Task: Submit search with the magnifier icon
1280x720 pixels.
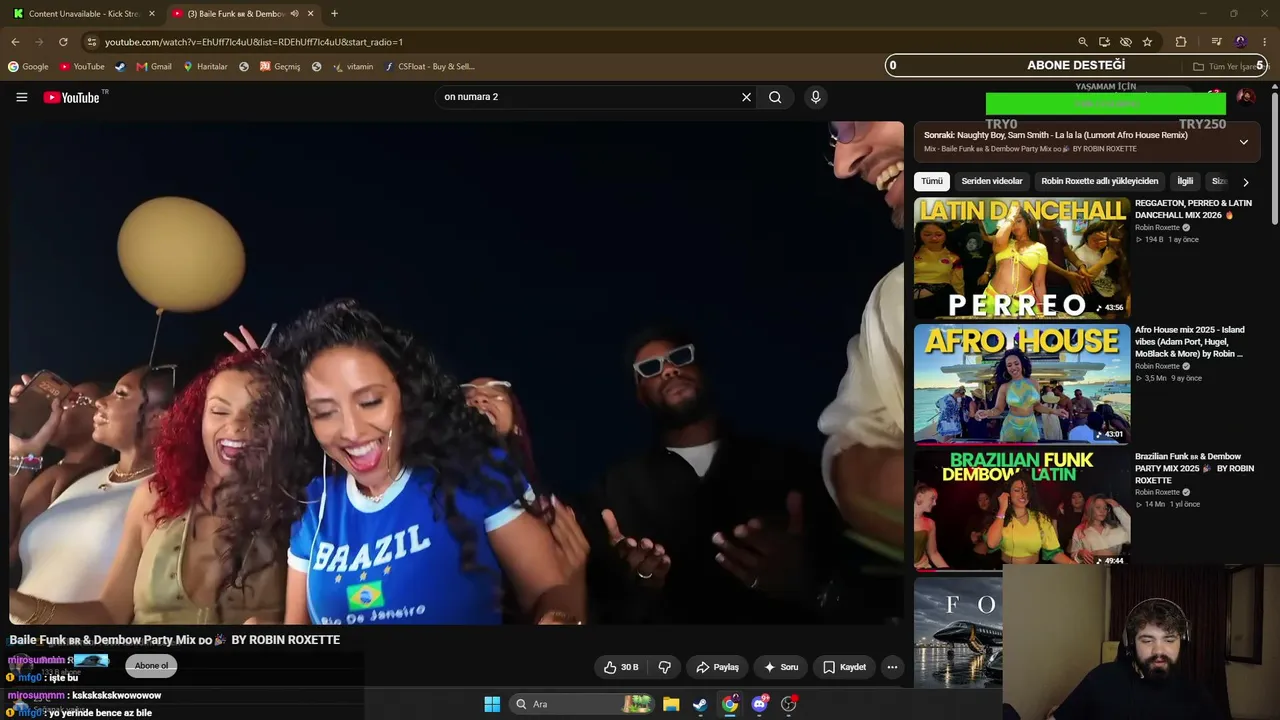Action: pyautogui.click(x=775, y=97)
